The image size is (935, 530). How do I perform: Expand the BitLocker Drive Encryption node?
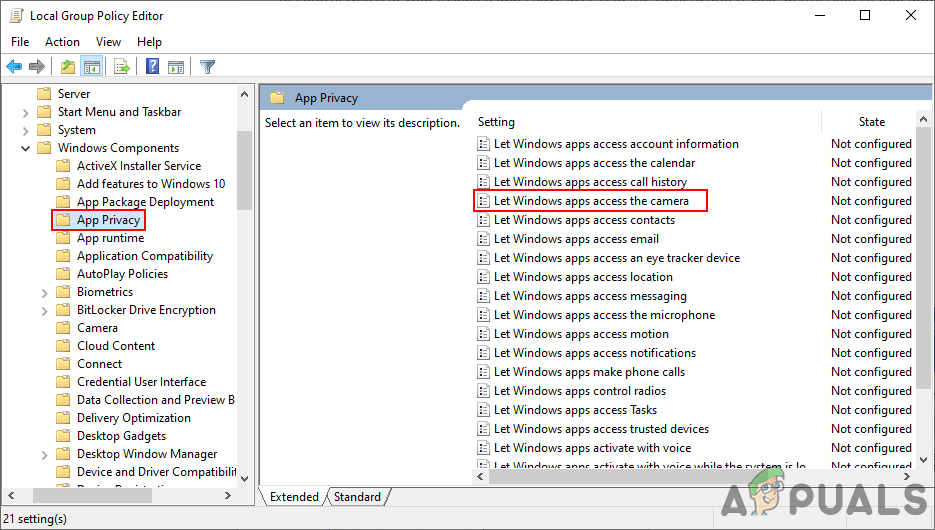point(45,311)
